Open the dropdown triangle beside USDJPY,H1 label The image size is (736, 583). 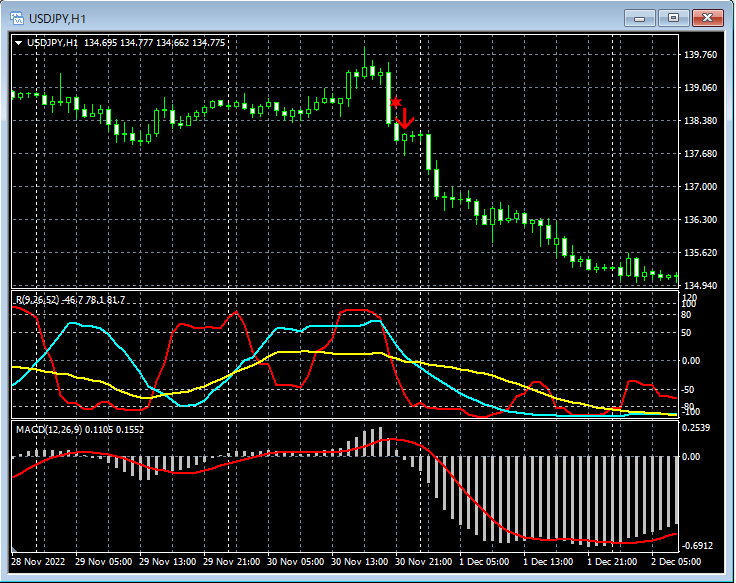coord(18,43)
